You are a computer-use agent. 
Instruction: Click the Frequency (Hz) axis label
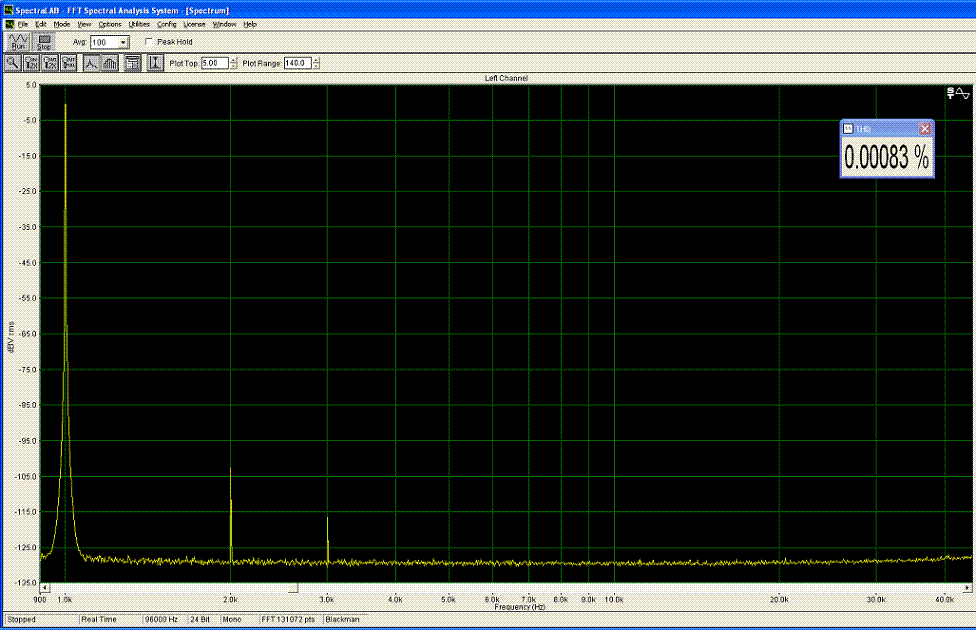(520, 607)
